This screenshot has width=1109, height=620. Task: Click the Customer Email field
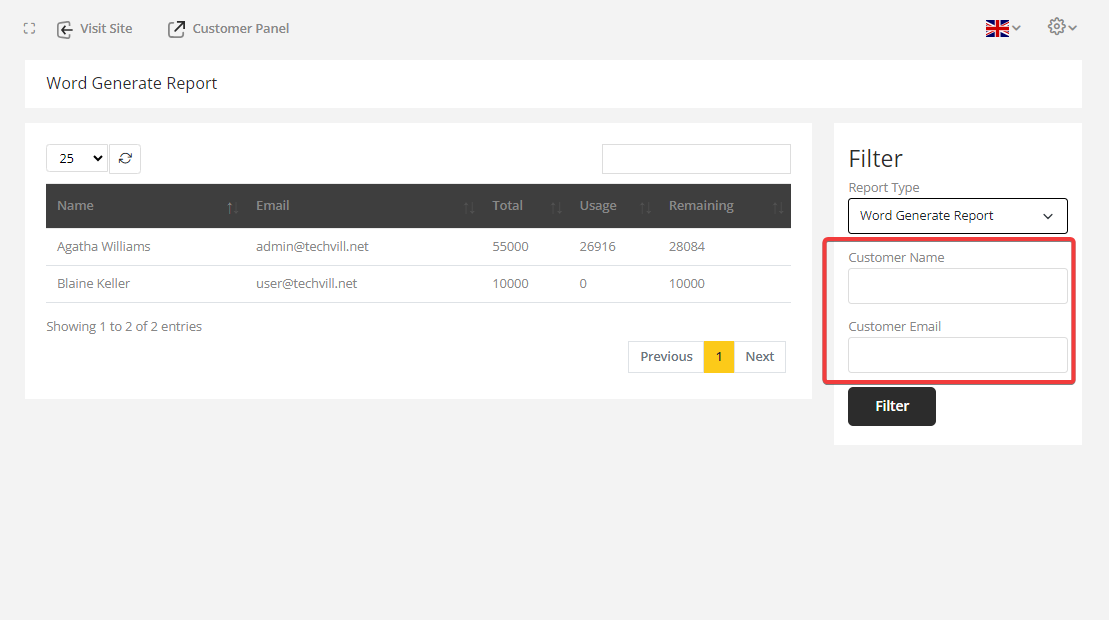click(x=957, y=355)
